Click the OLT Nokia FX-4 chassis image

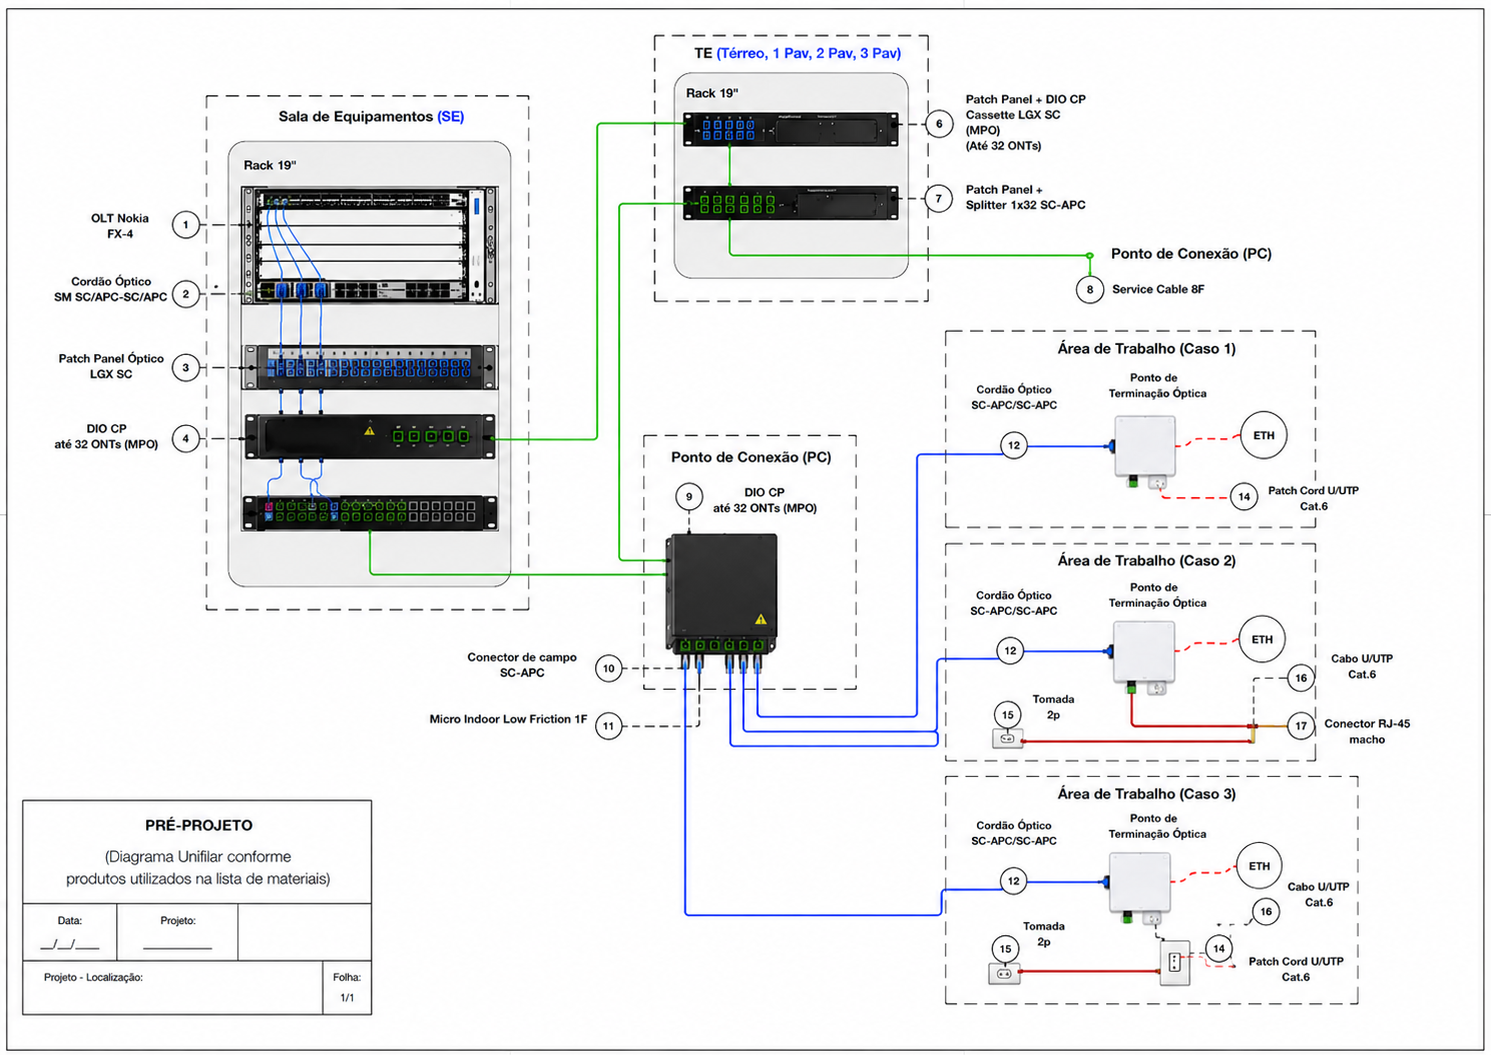click(x=370, y=245)
